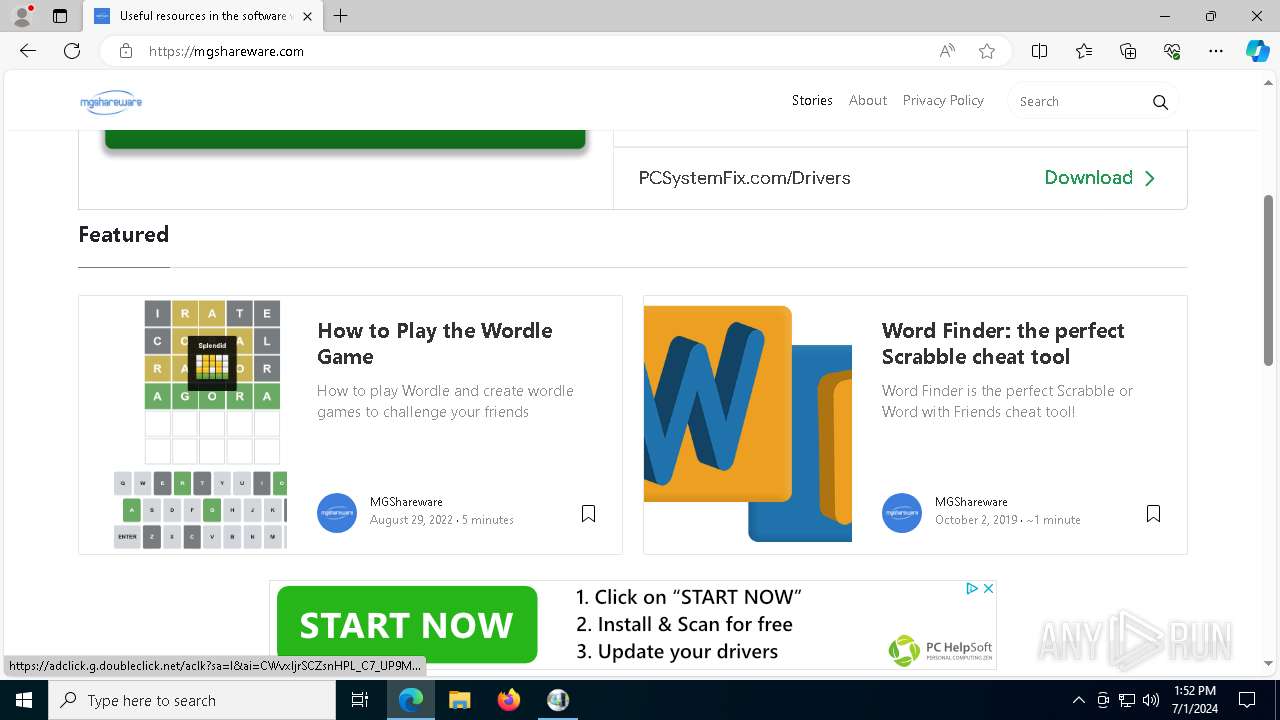The image size is (1280, 720).
Task: Close the Useful resources browser tab
Action: [307, 16]
